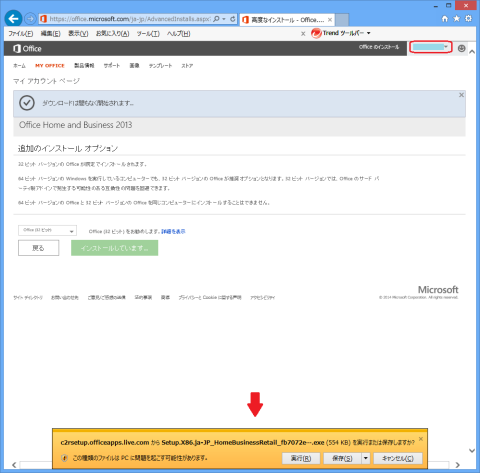Click the scroll up arrow on page

[472, 52]
